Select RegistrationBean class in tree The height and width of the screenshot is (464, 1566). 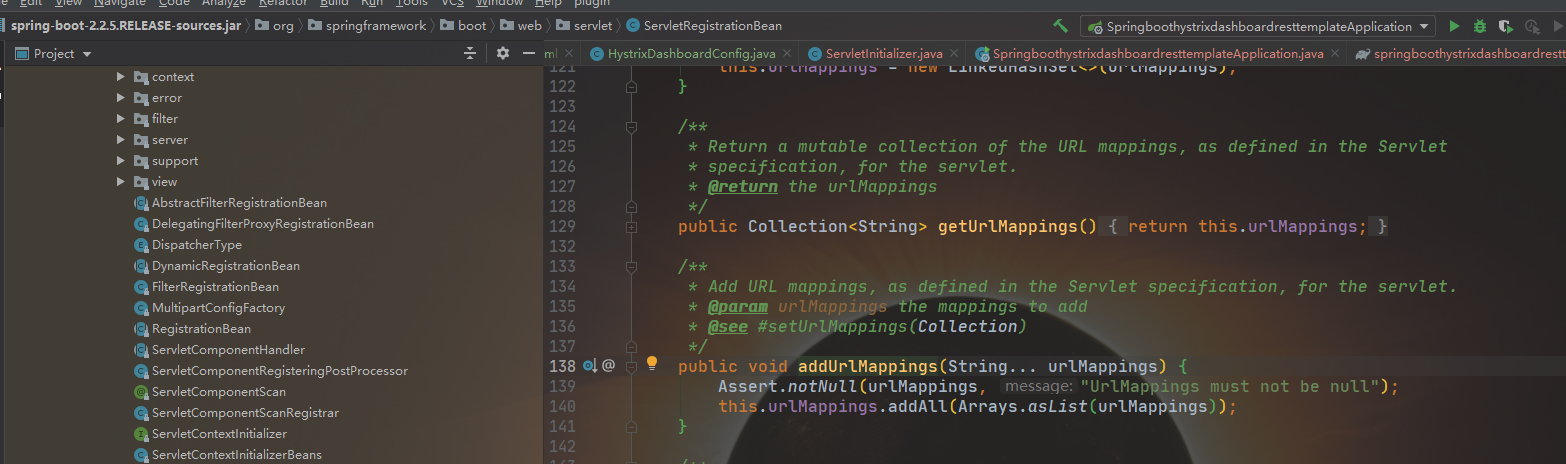pos(201,329)
